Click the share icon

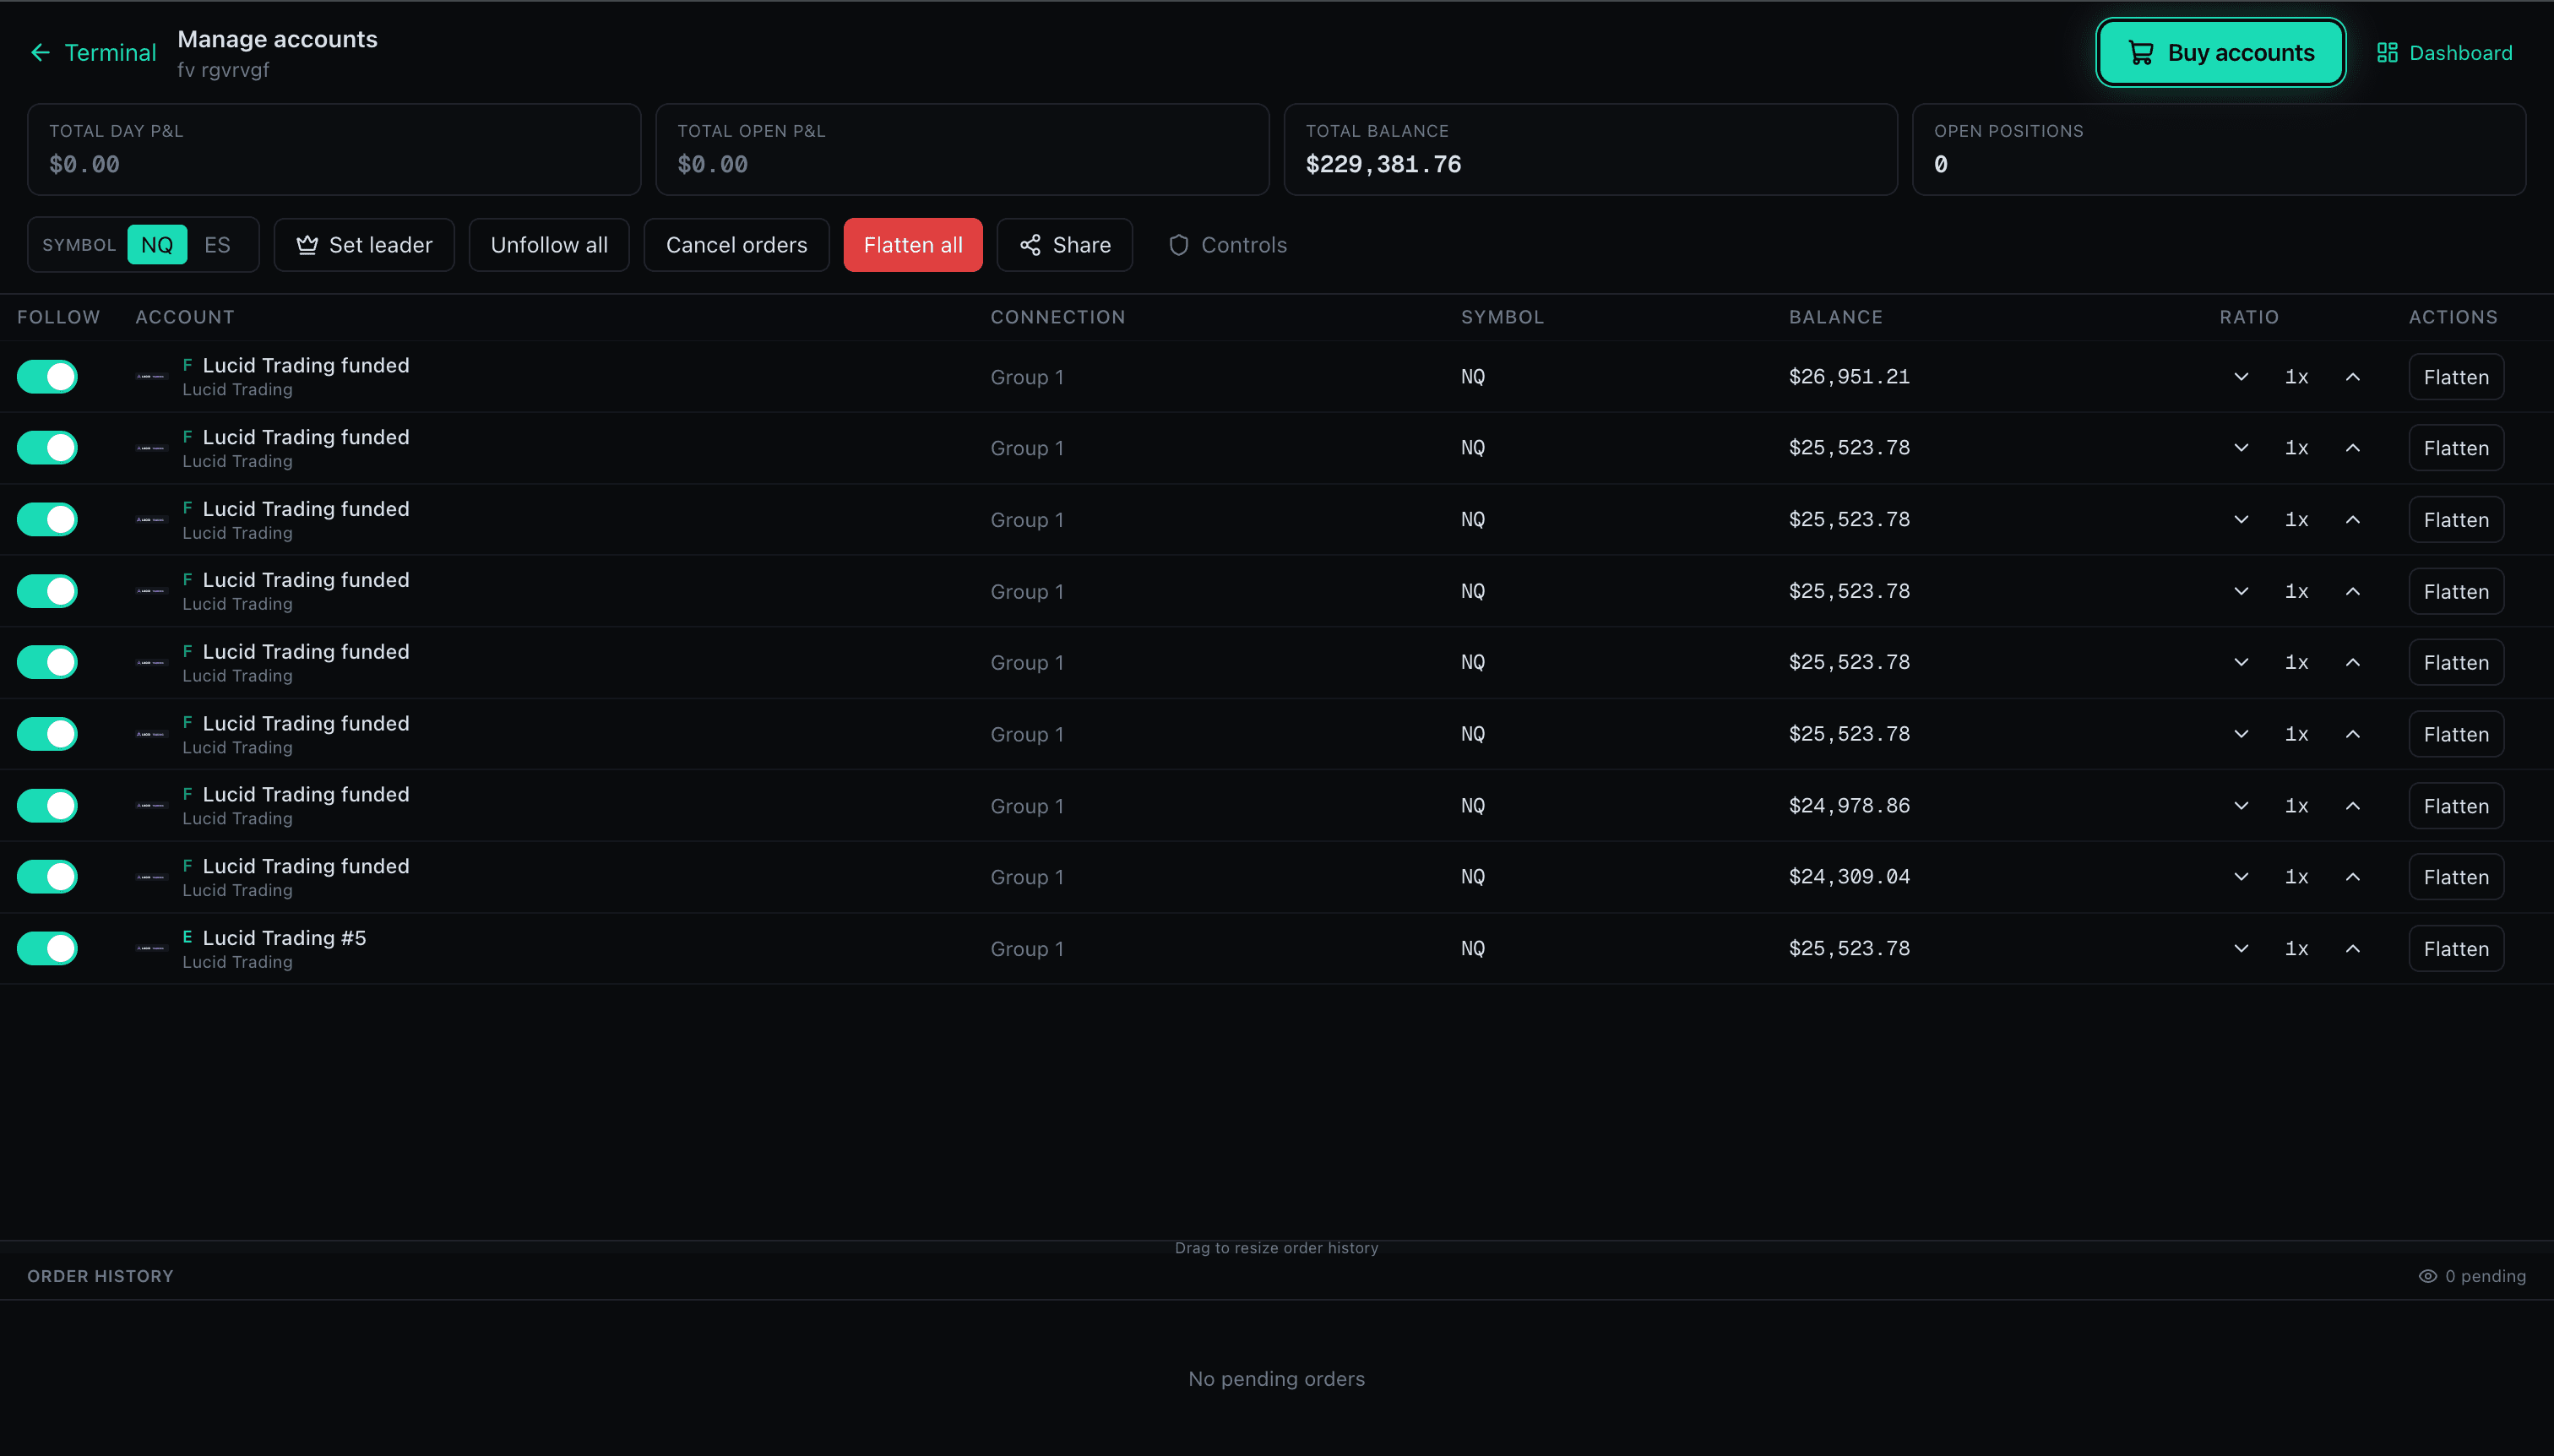coord(1030,245)
